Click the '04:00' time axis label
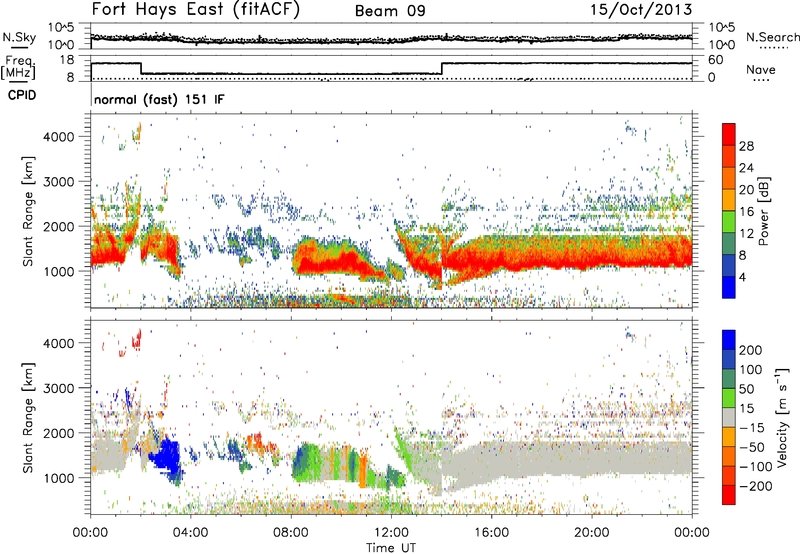The image size is (800, 554). coord(190,533)
